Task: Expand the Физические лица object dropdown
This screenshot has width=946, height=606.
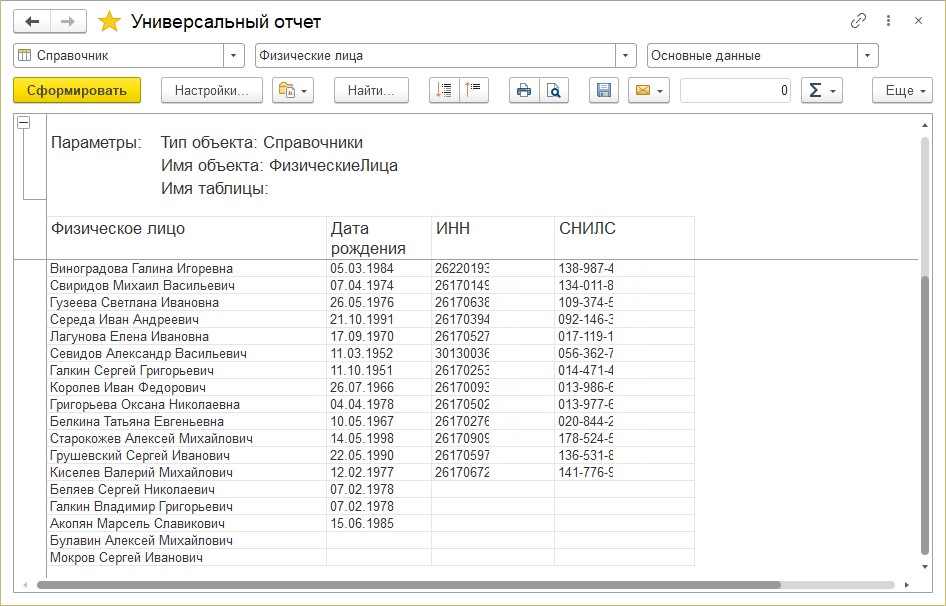Action: coord(626,56)
